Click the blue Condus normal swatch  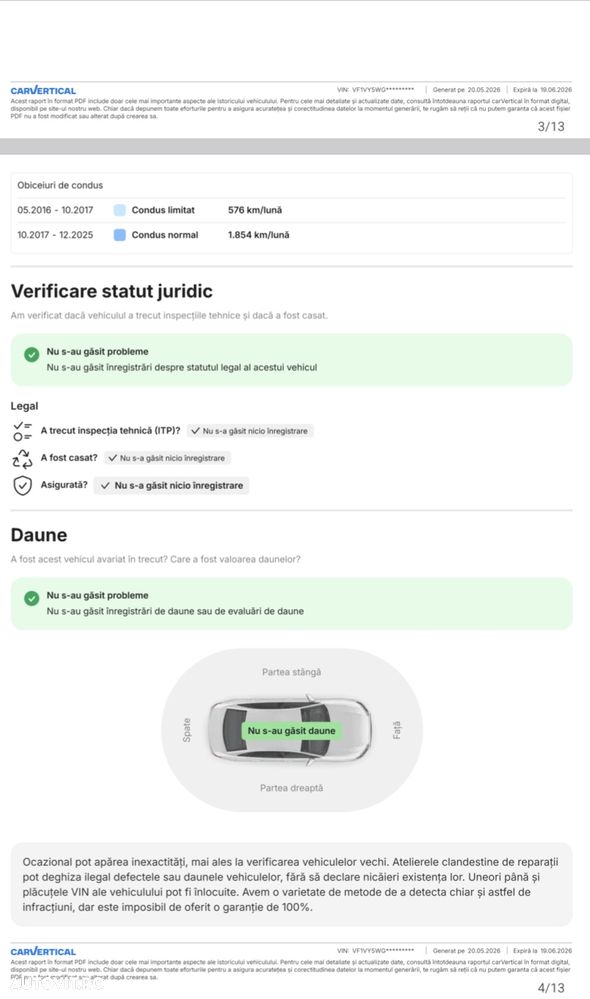coord(119,235)
